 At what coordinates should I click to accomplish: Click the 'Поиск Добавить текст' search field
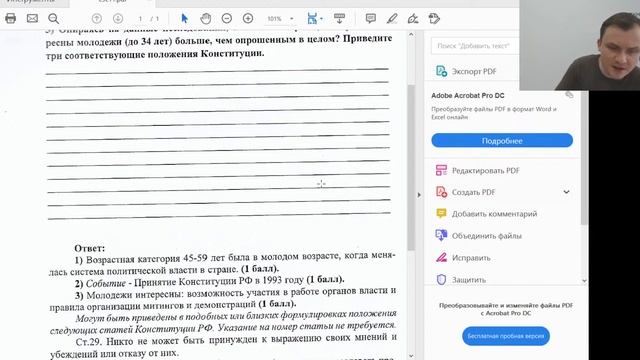click(476, 46)
